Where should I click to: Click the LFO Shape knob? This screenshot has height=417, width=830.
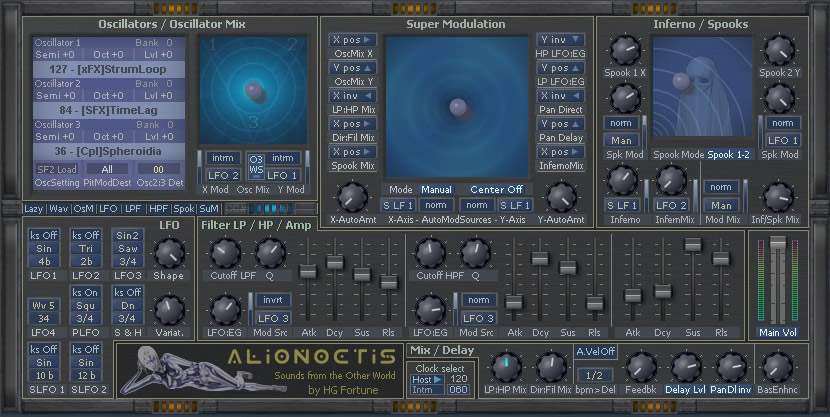pyautogui.click(x=169, y=253)
